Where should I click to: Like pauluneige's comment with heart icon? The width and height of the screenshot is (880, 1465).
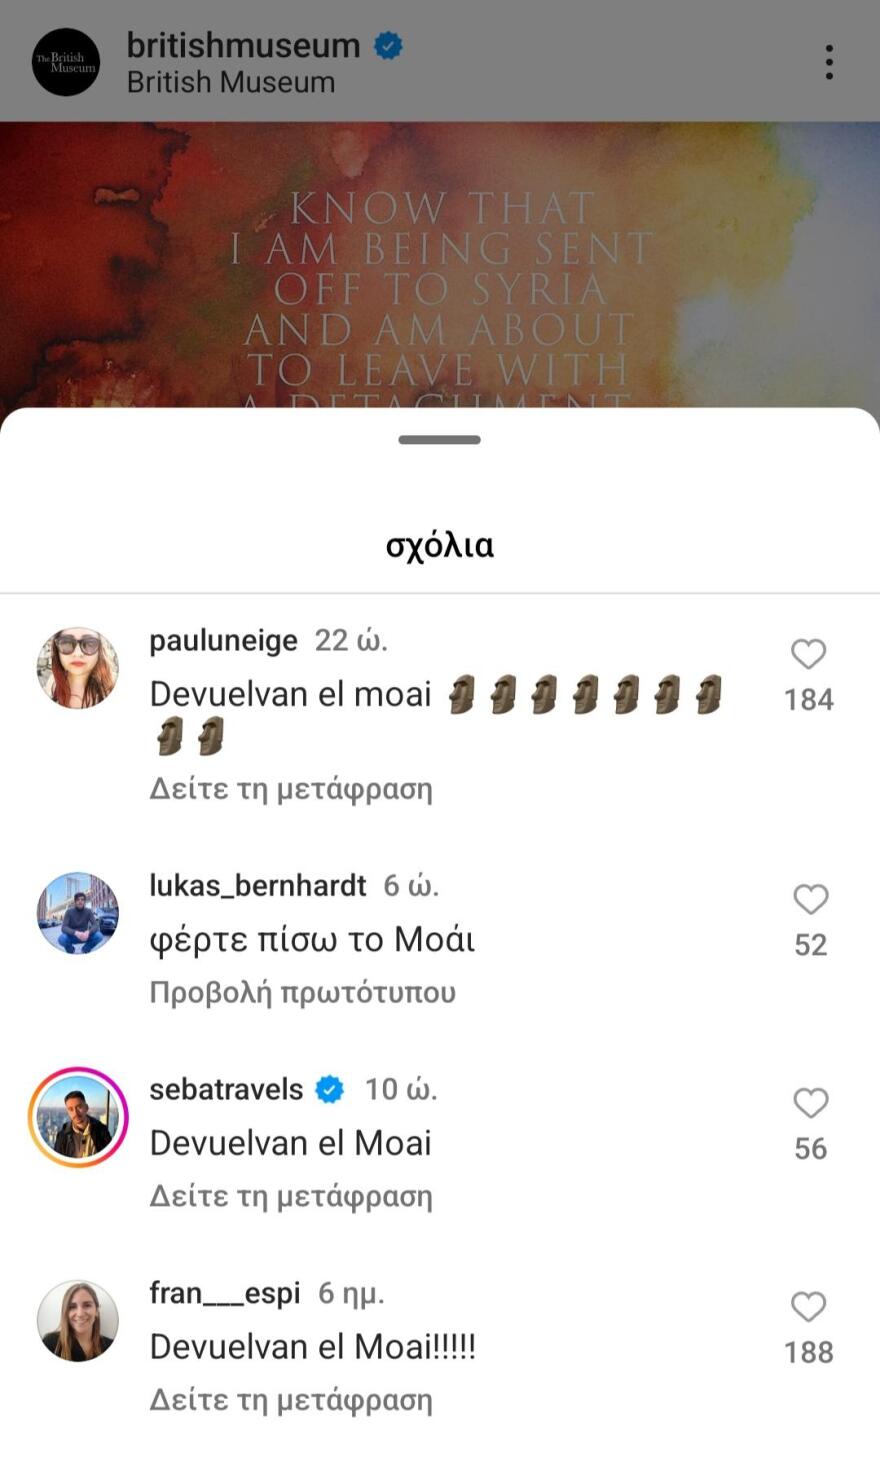click(808, 654)
